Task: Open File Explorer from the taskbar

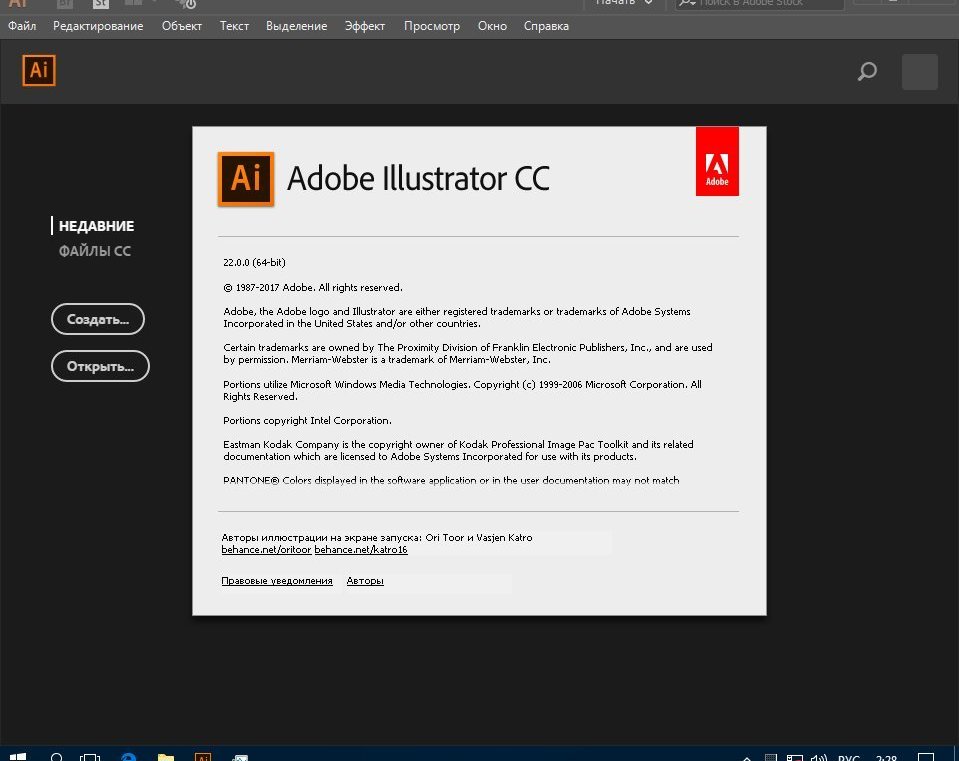Action: click(x=166, y=757)
